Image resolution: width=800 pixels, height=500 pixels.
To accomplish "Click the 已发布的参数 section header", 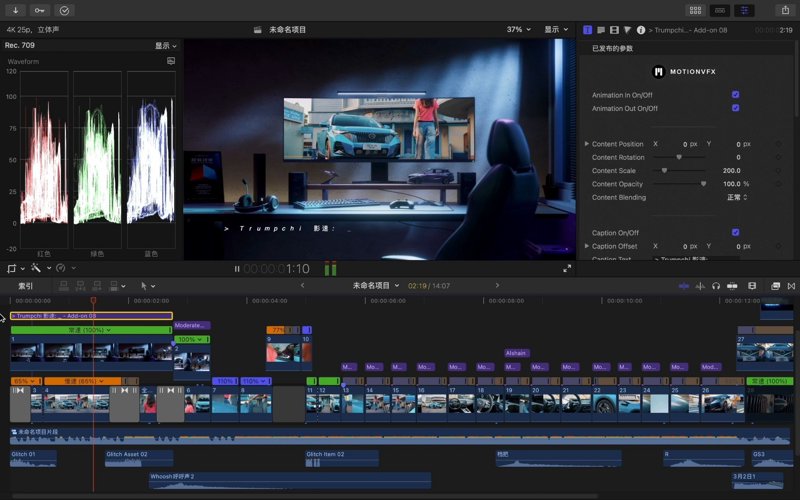I will click(612, 48).
